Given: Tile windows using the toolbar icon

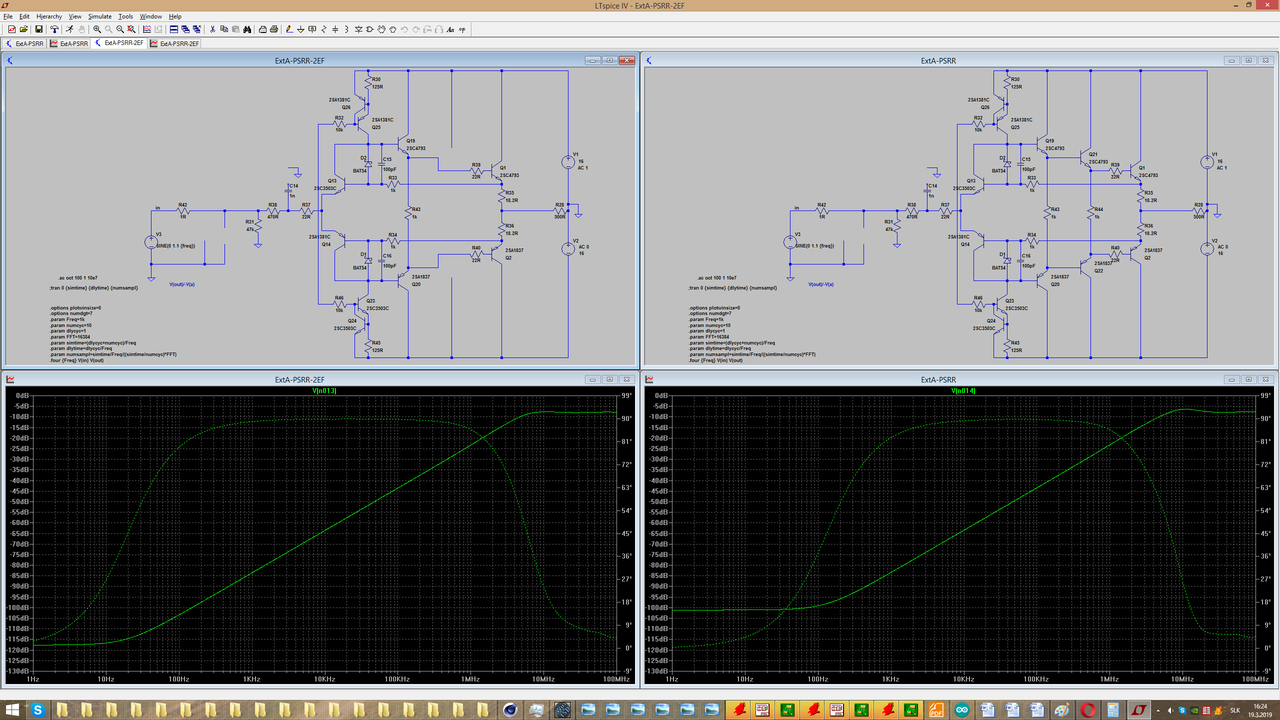Looking at the screenshot, I should click(x=174, y=29).
